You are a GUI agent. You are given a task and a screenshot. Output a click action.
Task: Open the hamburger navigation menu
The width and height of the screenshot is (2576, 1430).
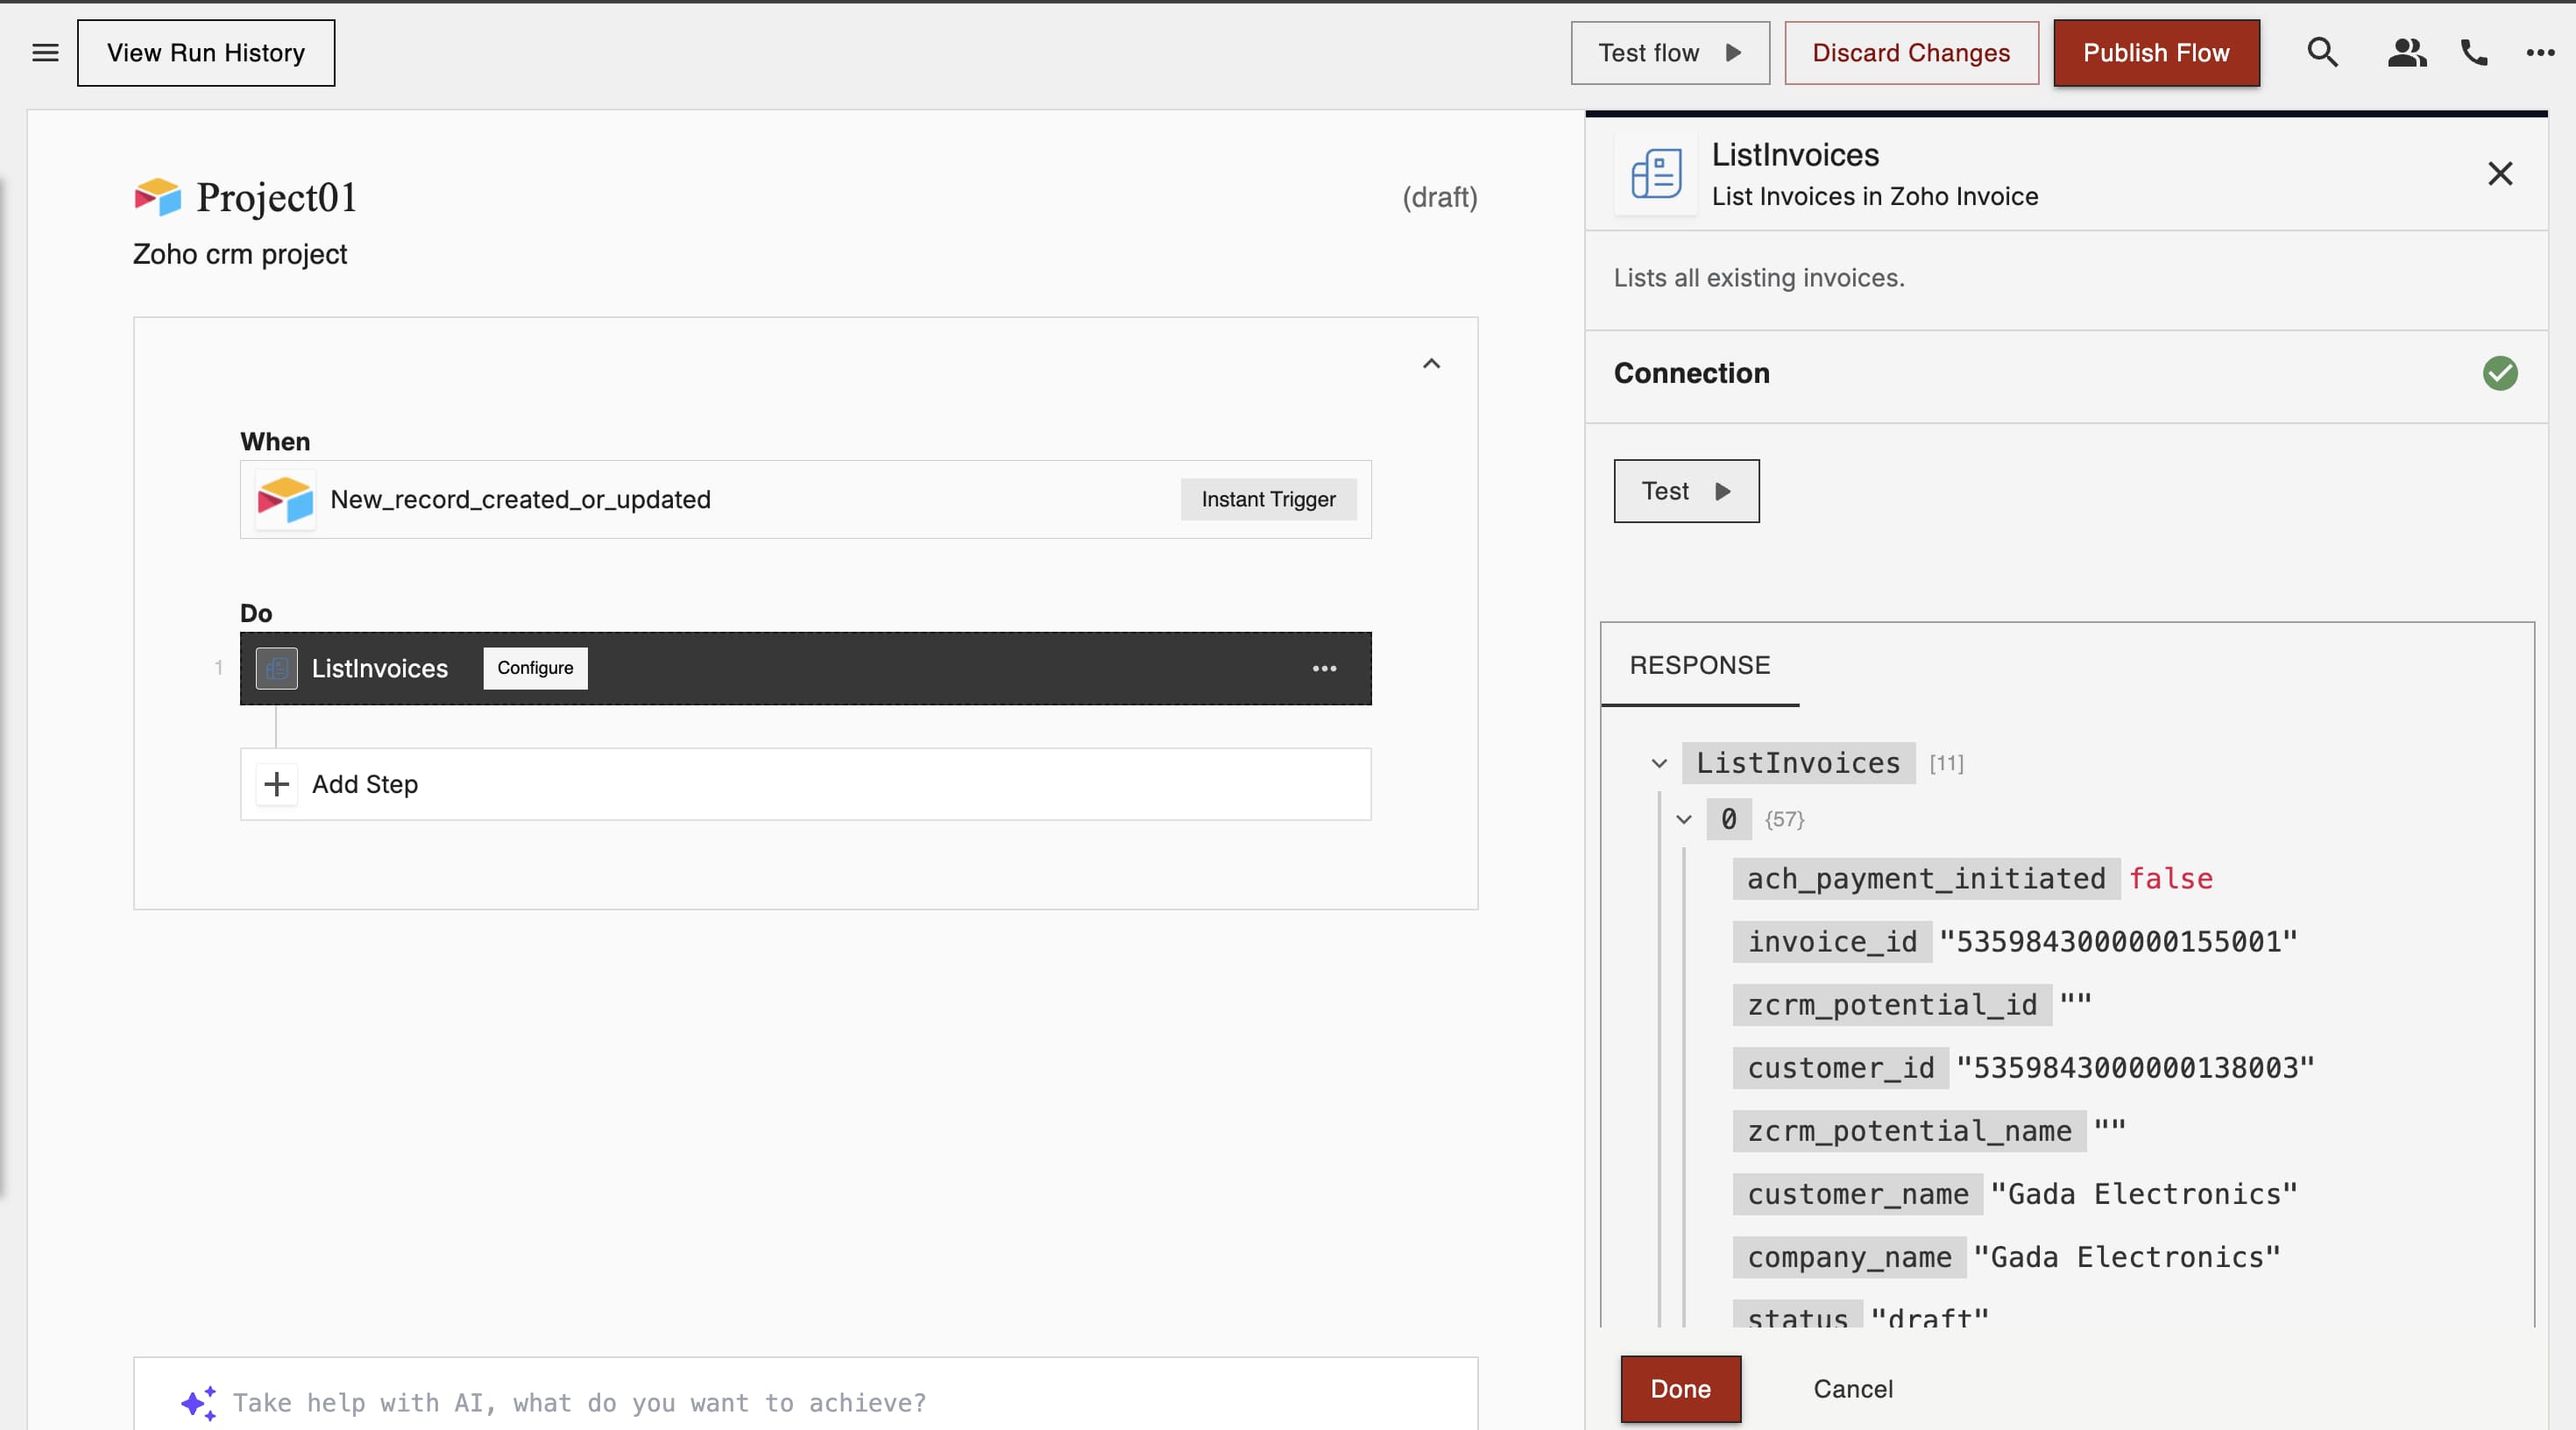[x=45, y=53]
